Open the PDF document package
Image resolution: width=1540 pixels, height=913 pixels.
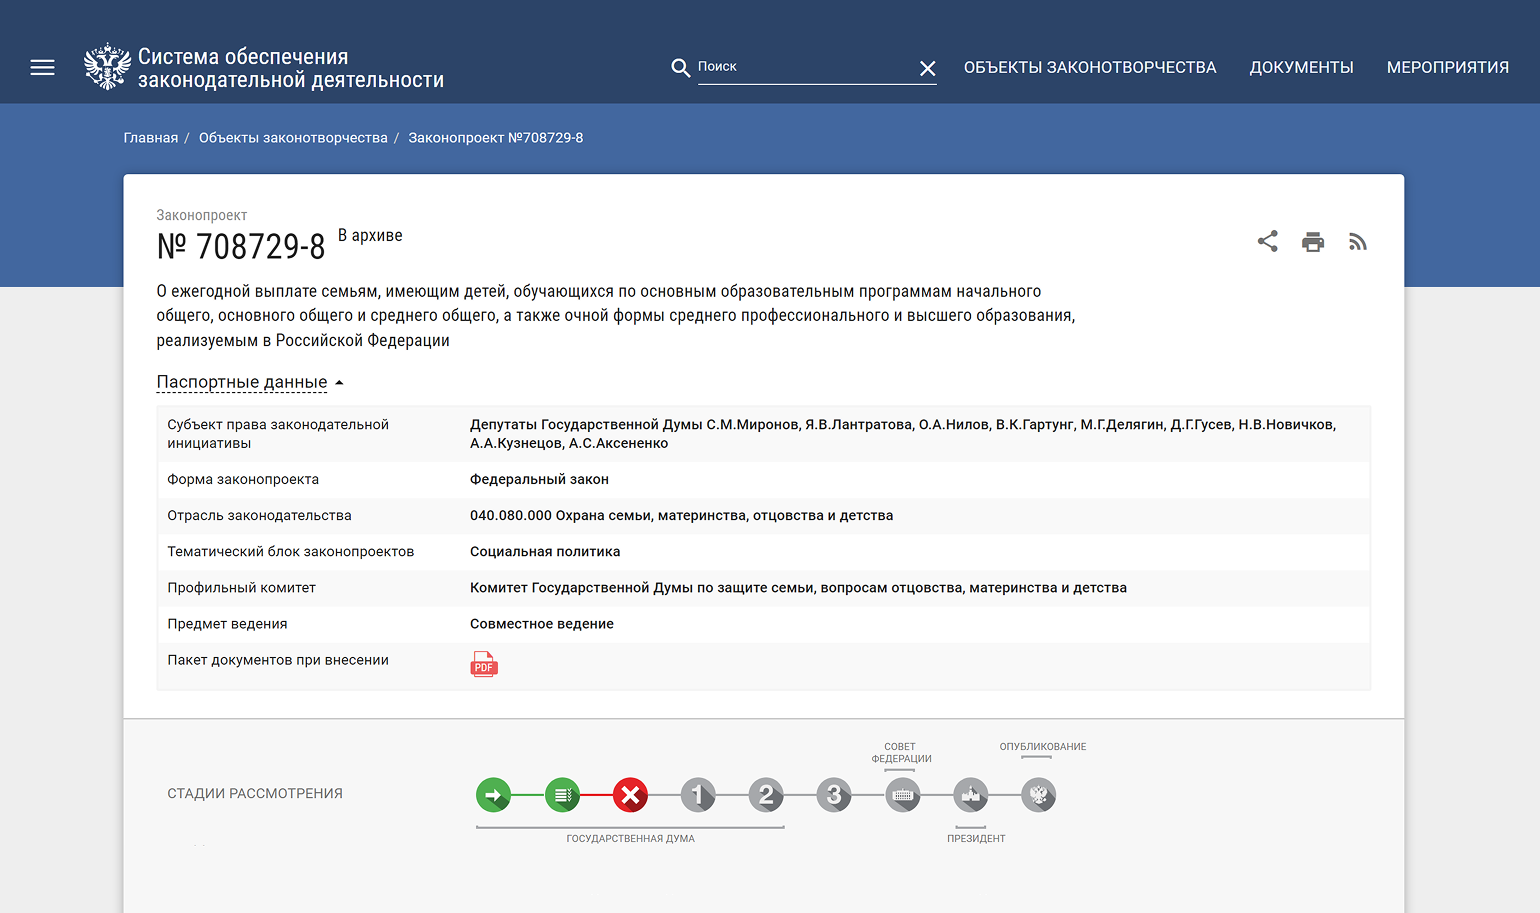(484, 664)
